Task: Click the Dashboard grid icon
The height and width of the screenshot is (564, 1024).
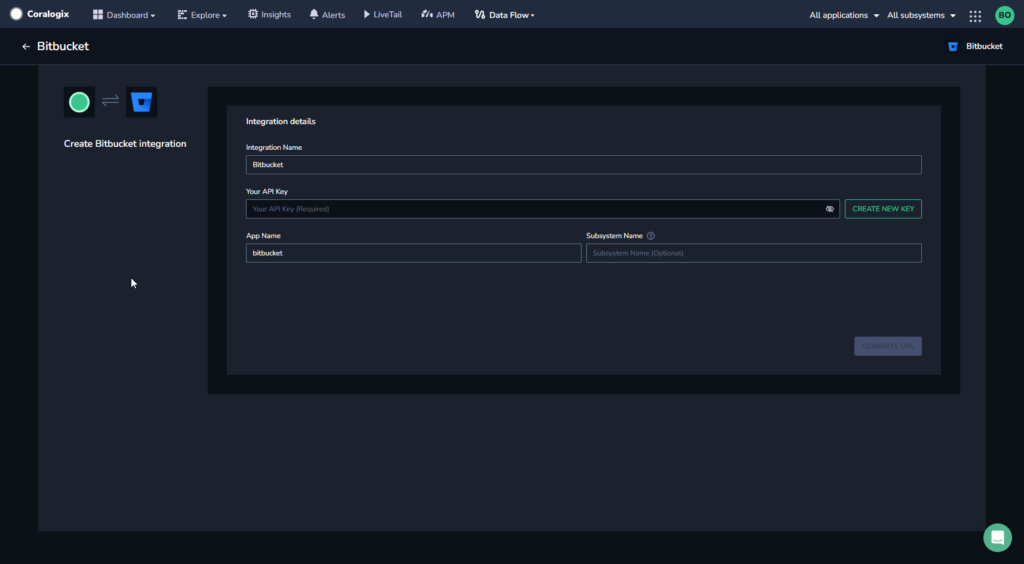Action: coord(98,14)
